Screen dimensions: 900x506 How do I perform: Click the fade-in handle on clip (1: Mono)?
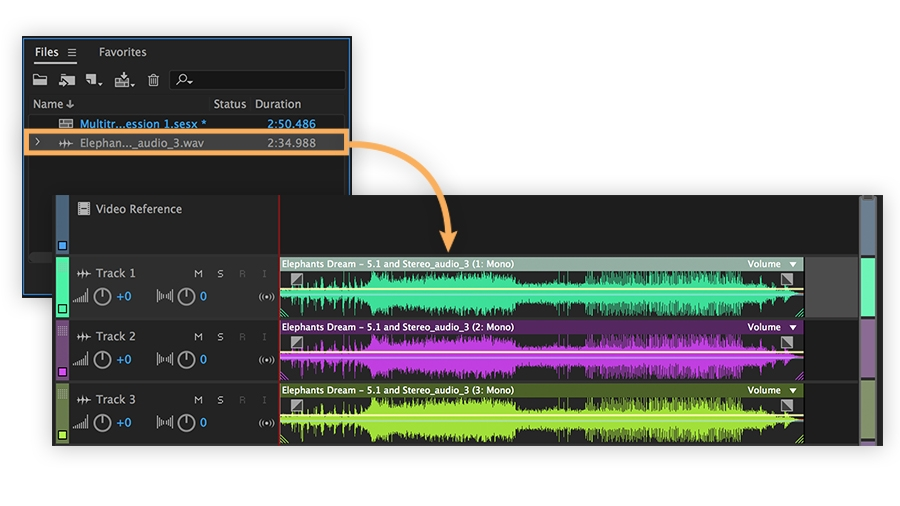pos(297,279)
